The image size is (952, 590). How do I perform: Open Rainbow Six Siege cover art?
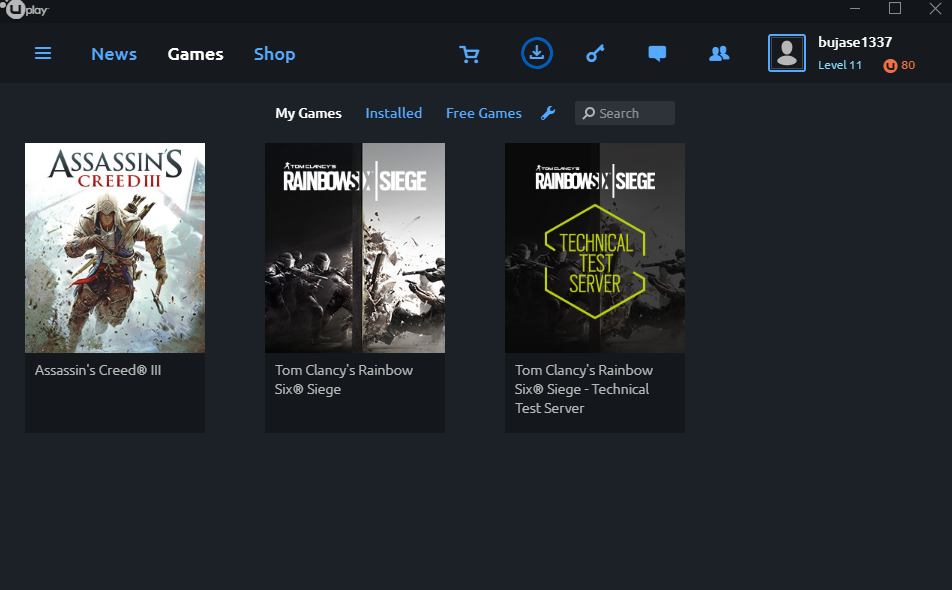click(355, 248)
